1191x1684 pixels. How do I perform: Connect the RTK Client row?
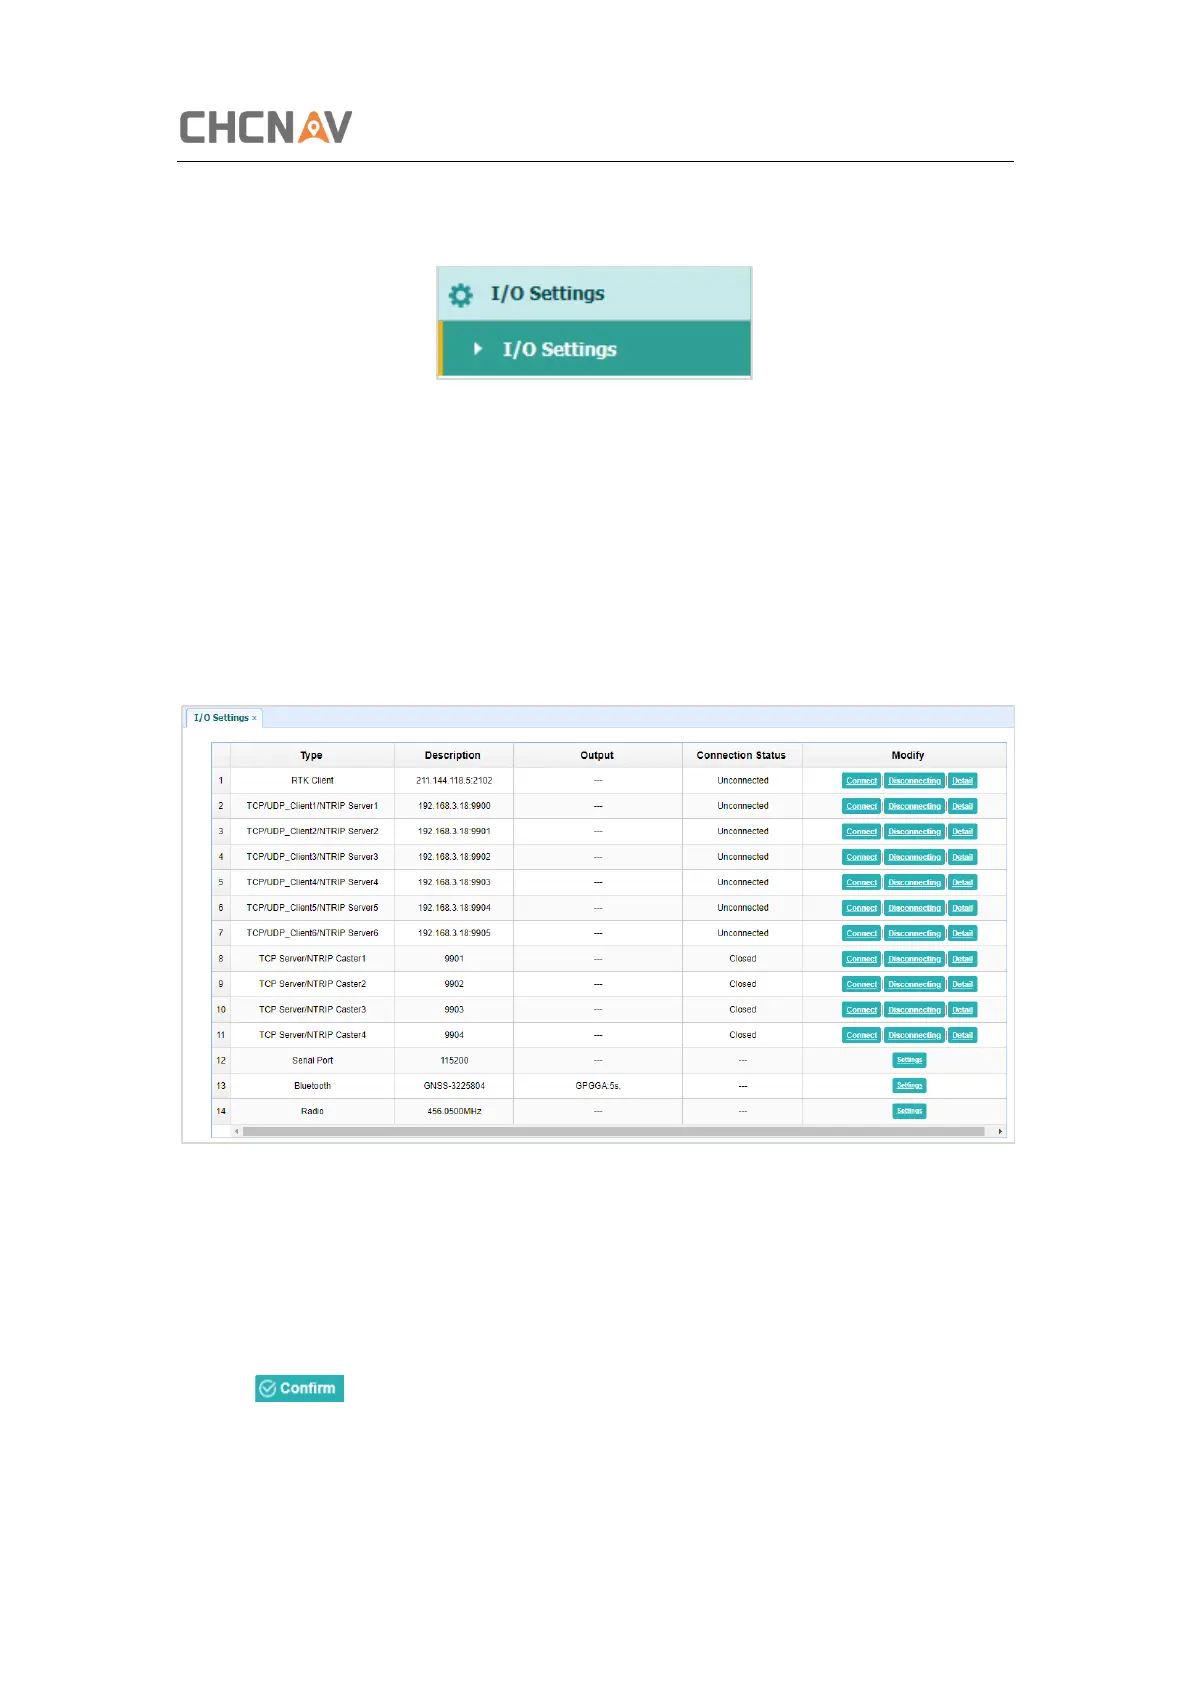[861, 781]
